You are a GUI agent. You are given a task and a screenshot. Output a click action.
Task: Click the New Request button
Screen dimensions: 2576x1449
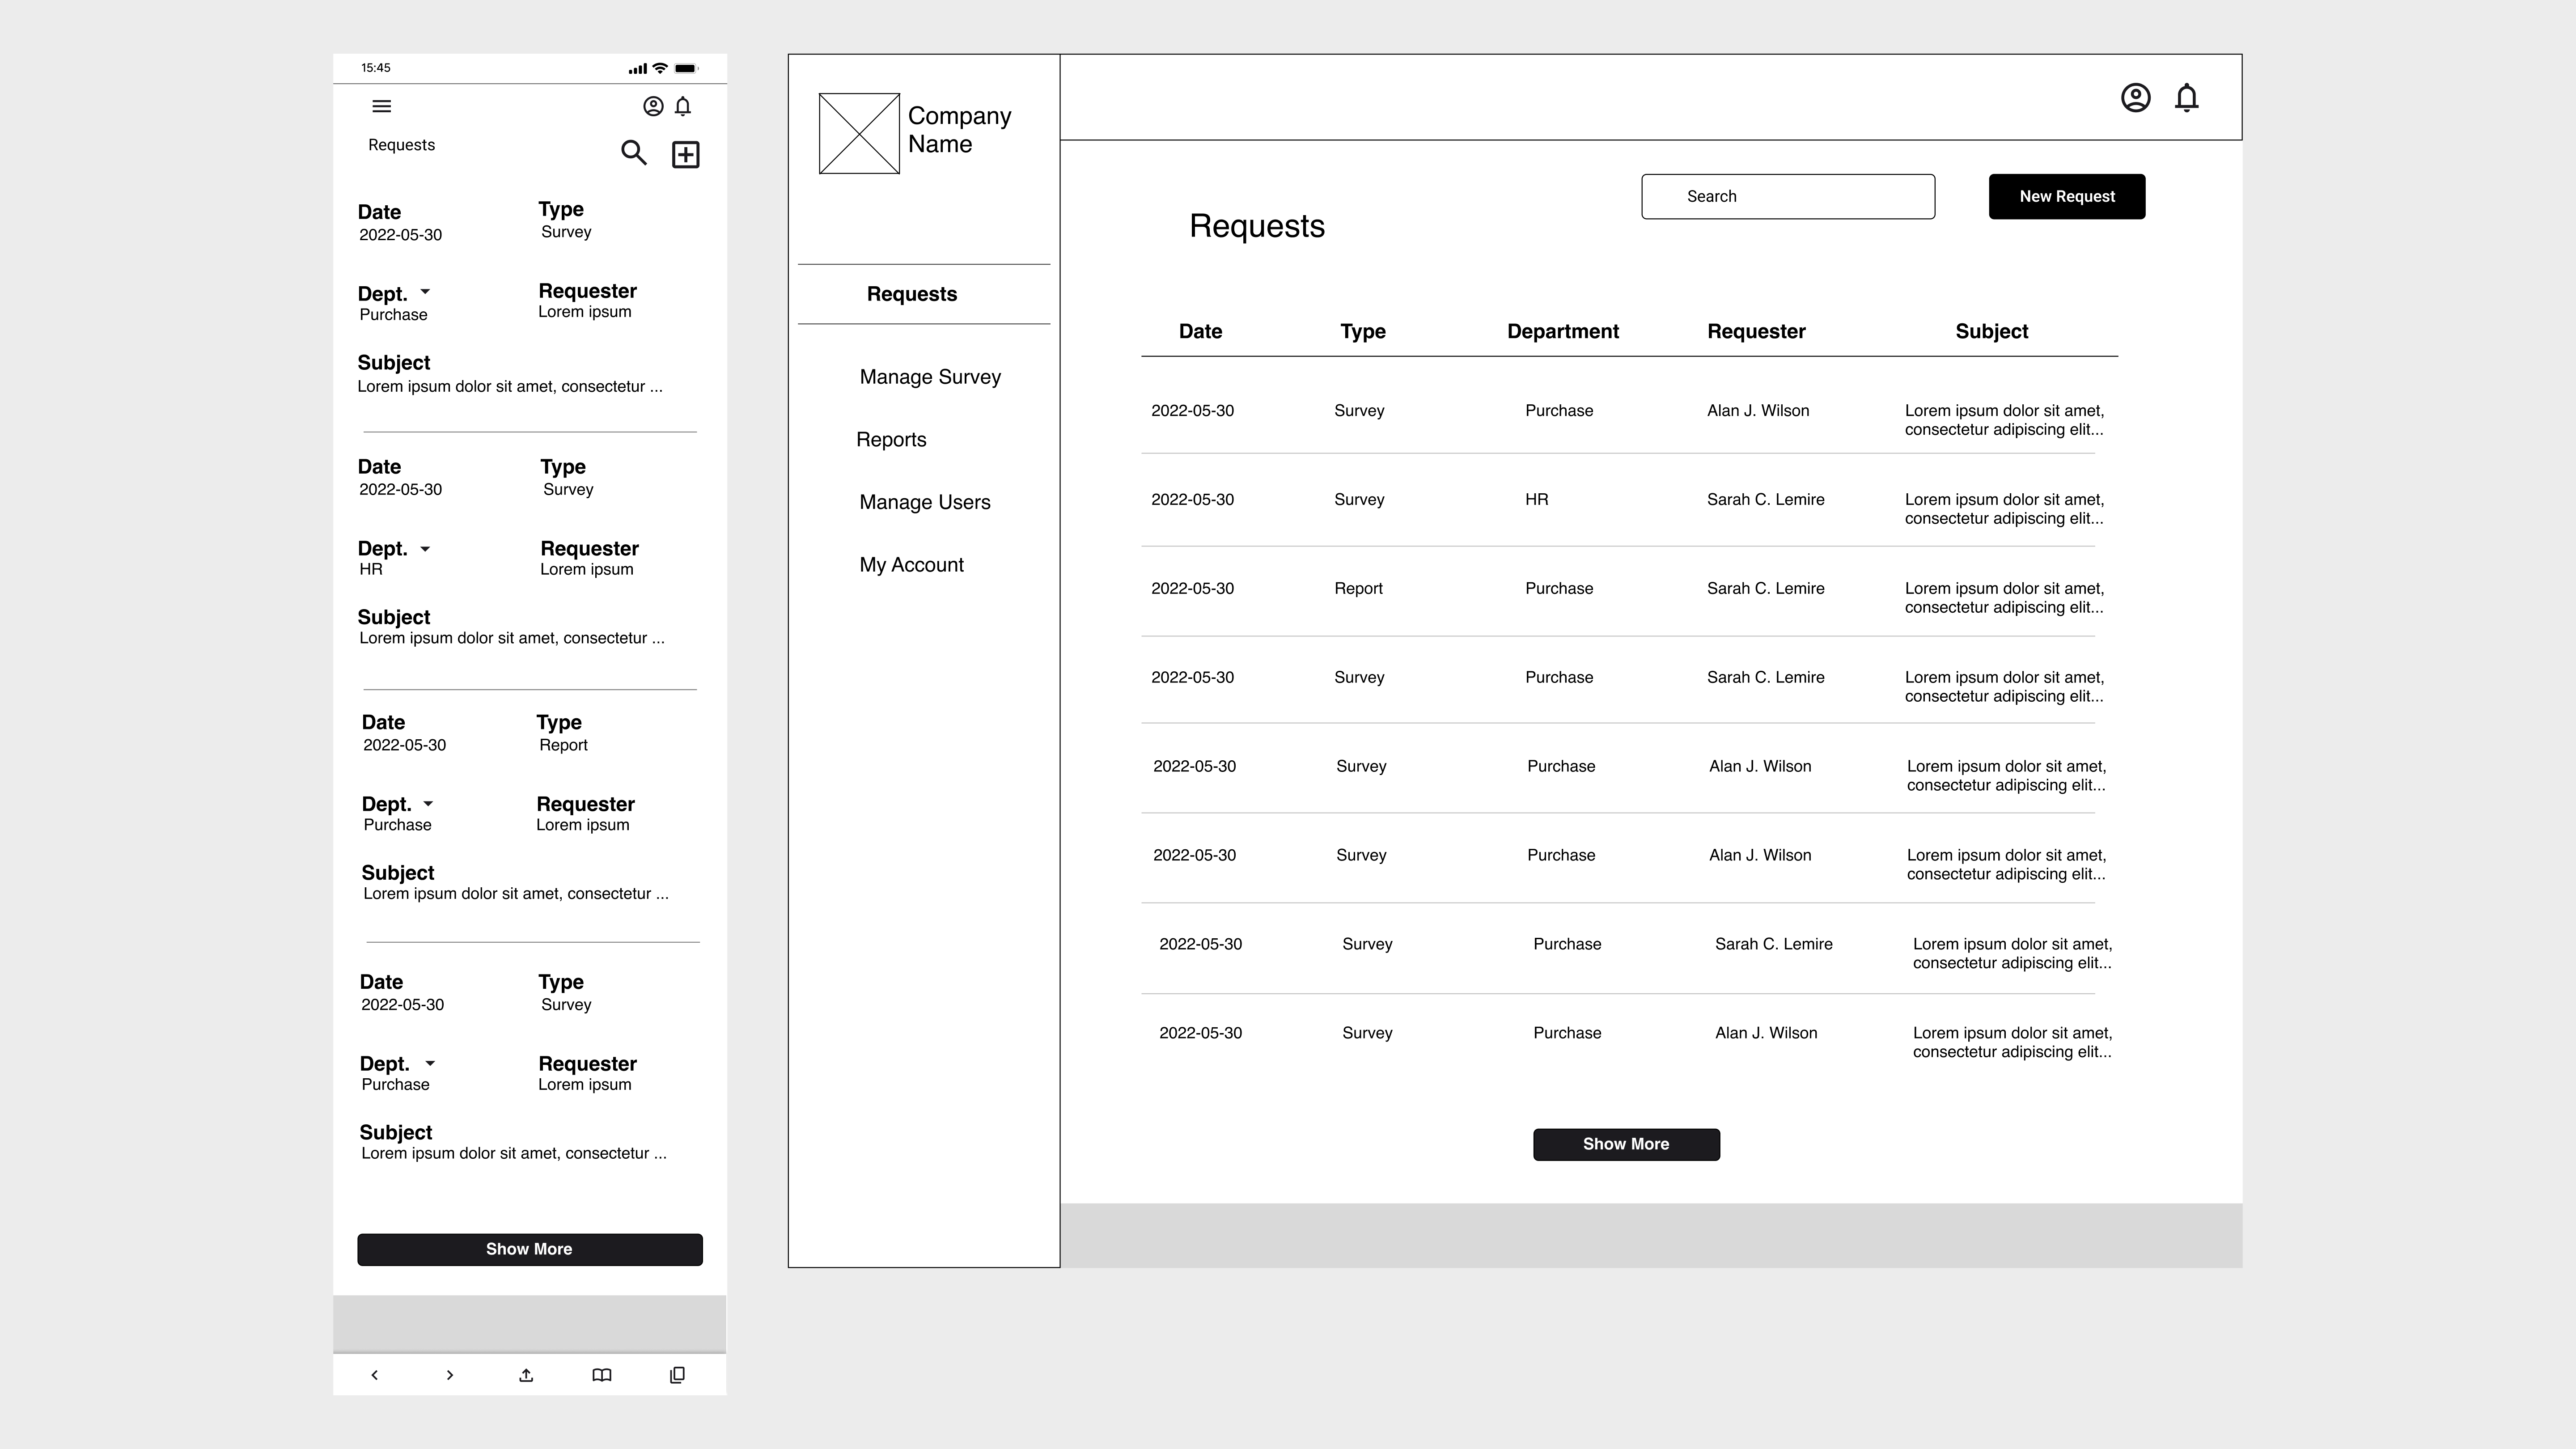coord(2067,197)
